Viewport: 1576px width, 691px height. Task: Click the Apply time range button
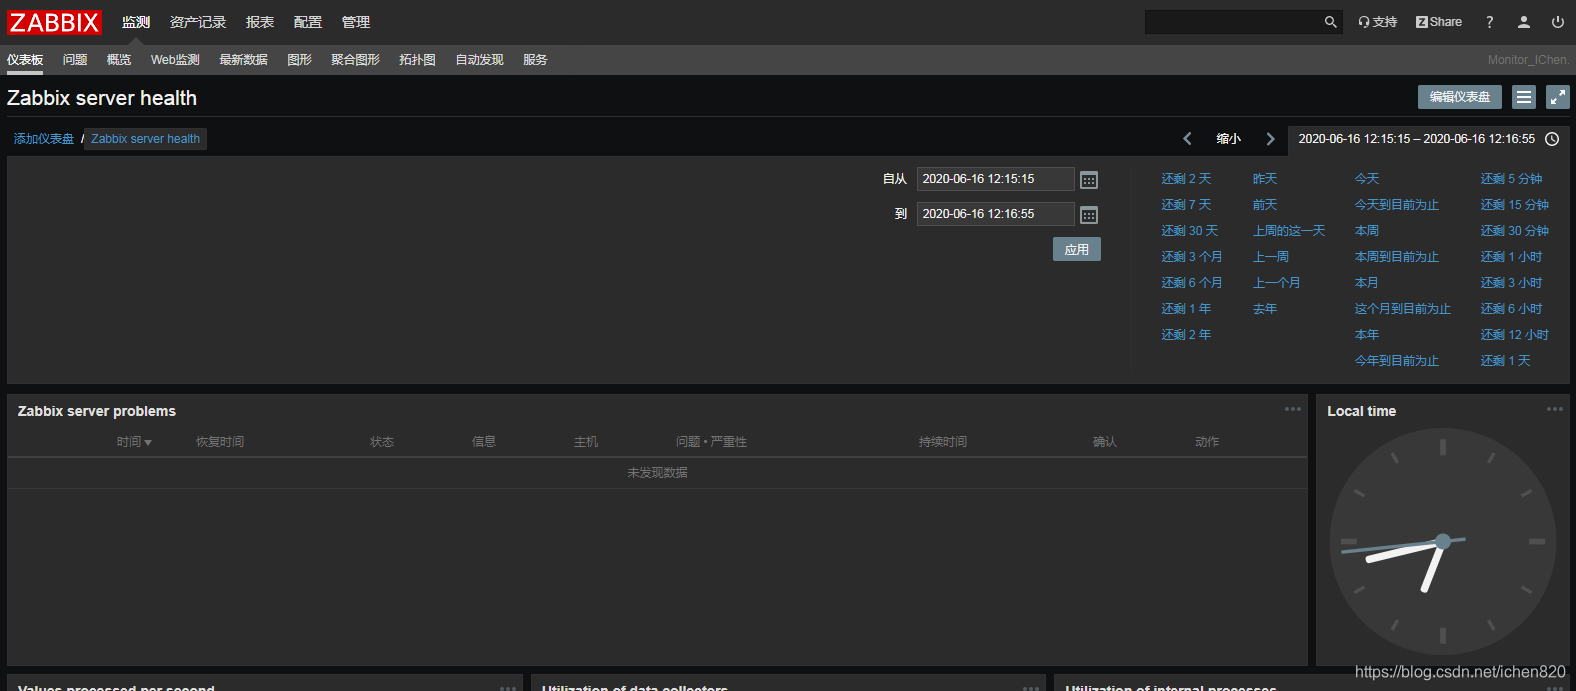point(1077,249)
